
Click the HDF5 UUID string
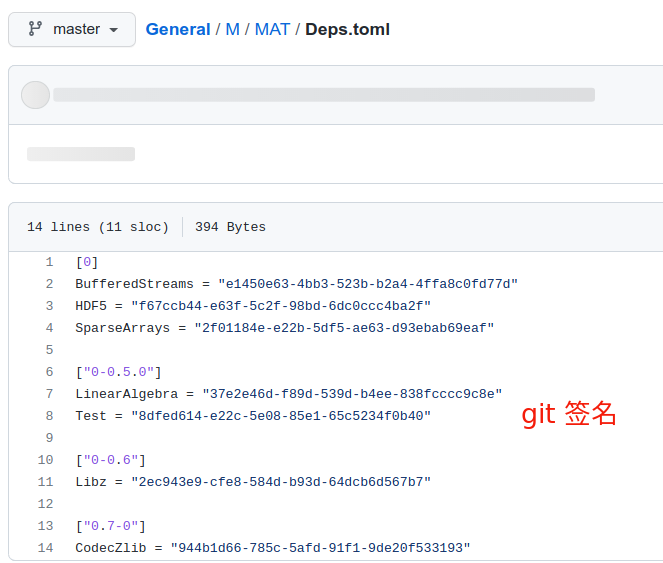(281, 306)
